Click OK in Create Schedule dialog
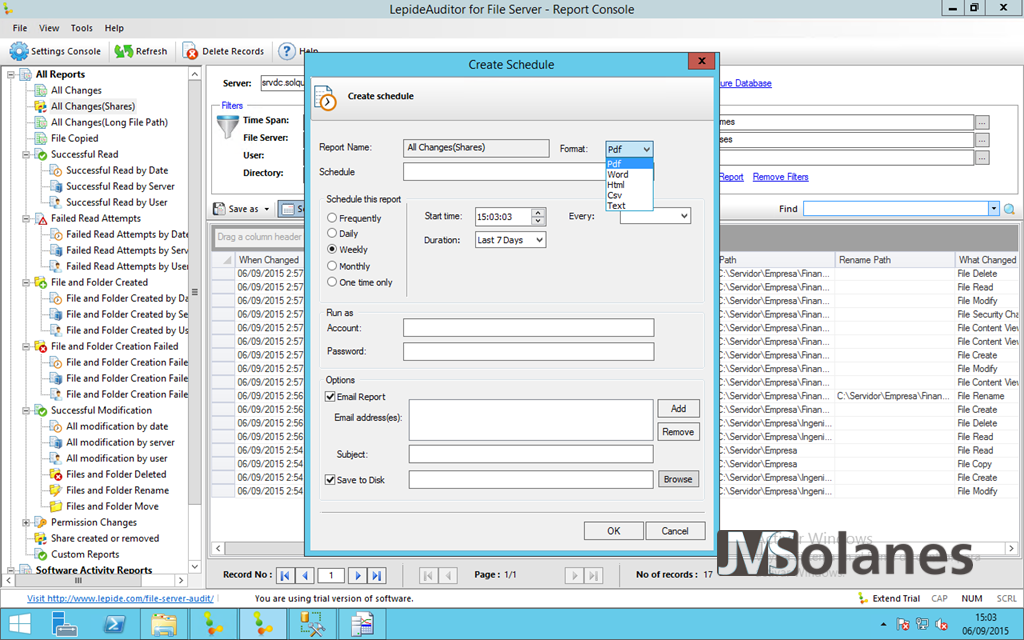This screenshot has height=640, width=1024. [614, 531]
